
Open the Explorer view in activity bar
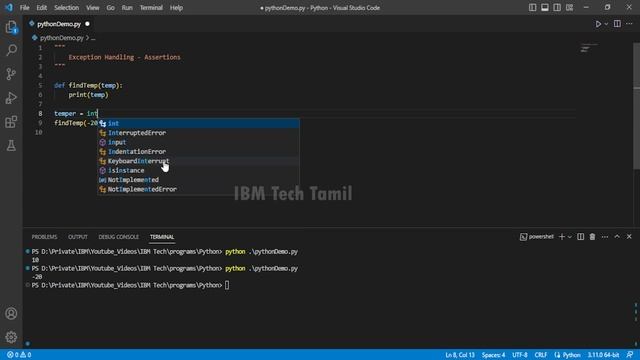click(x=11, y=27)
